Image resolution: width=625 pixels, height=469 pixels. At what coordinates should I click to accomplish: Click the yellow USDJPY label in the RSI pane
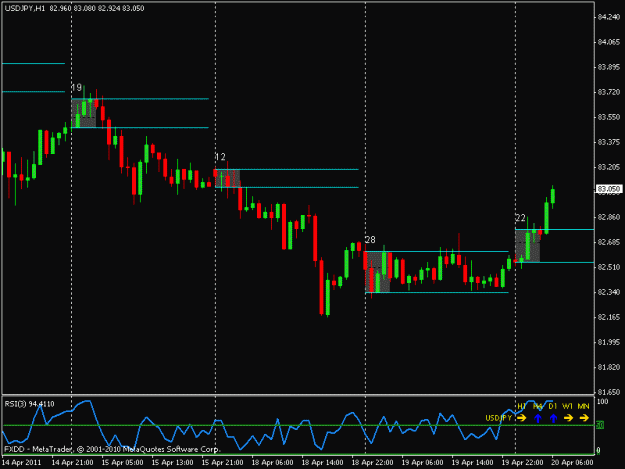498,418
